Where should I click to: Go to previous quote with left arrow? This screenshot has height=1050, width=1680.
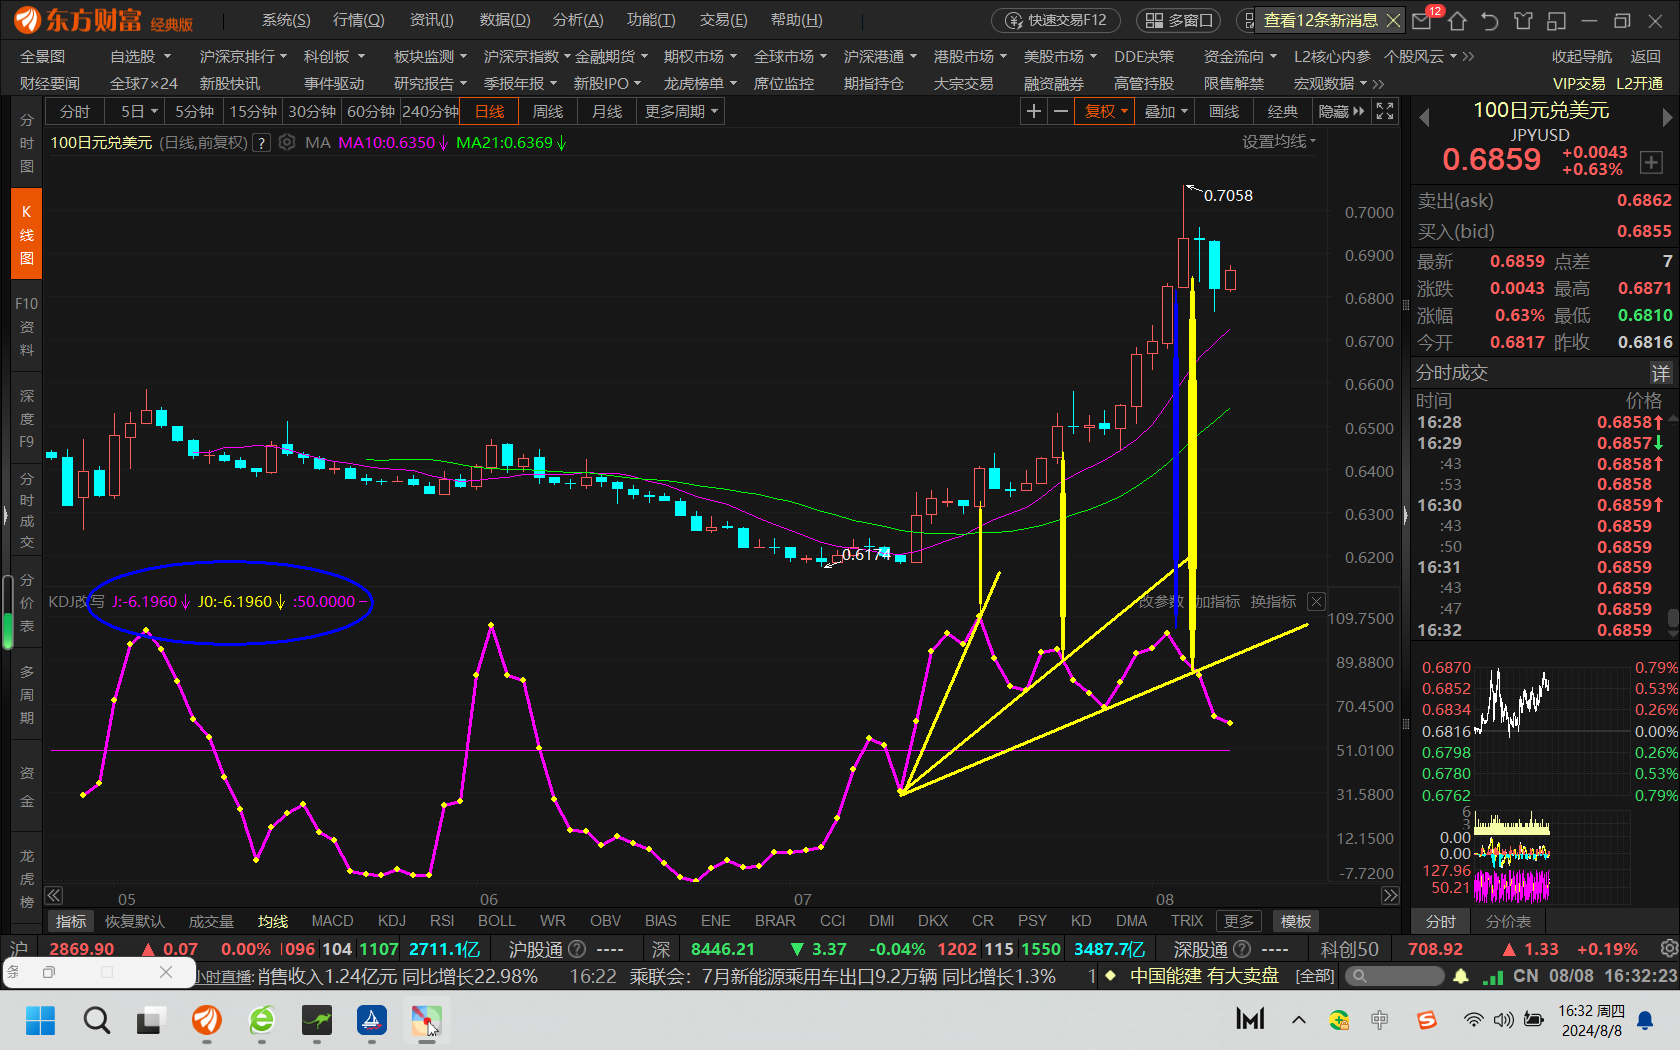click(1424, 118)
